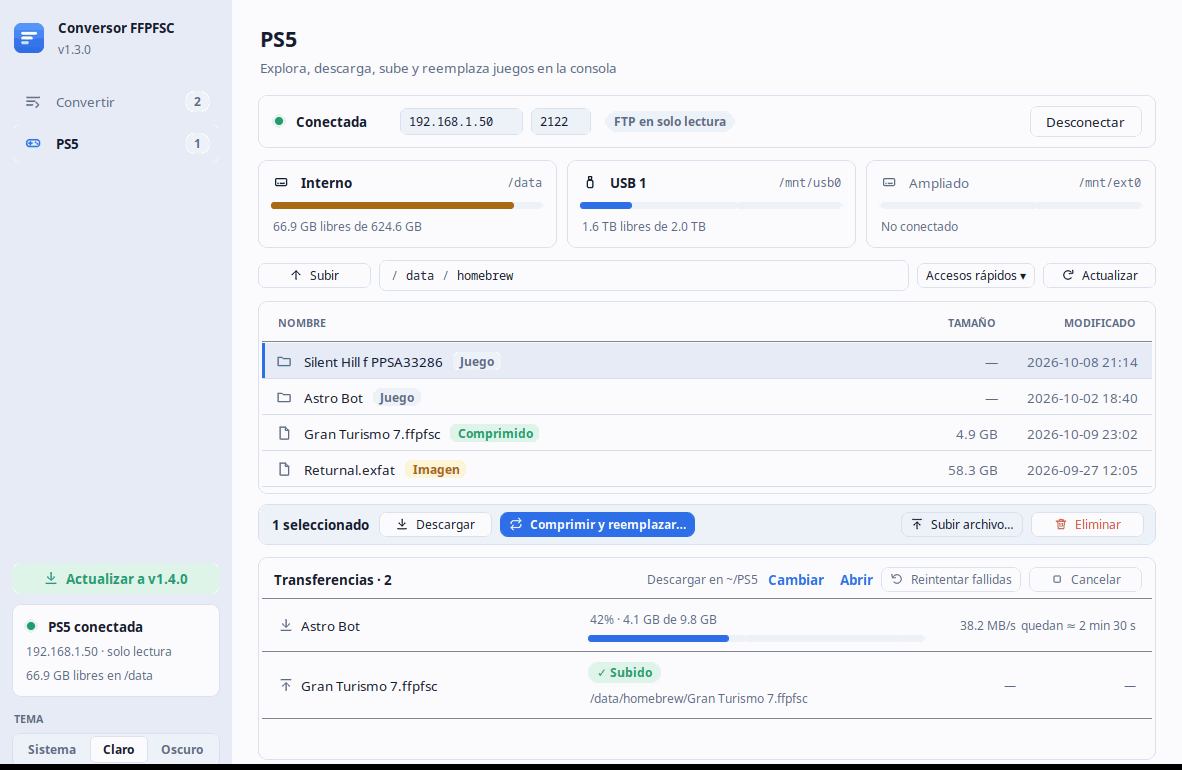Click the green connection status dot beside Conectada
This screenshot has height=770, width=1182.
point(279,121)
